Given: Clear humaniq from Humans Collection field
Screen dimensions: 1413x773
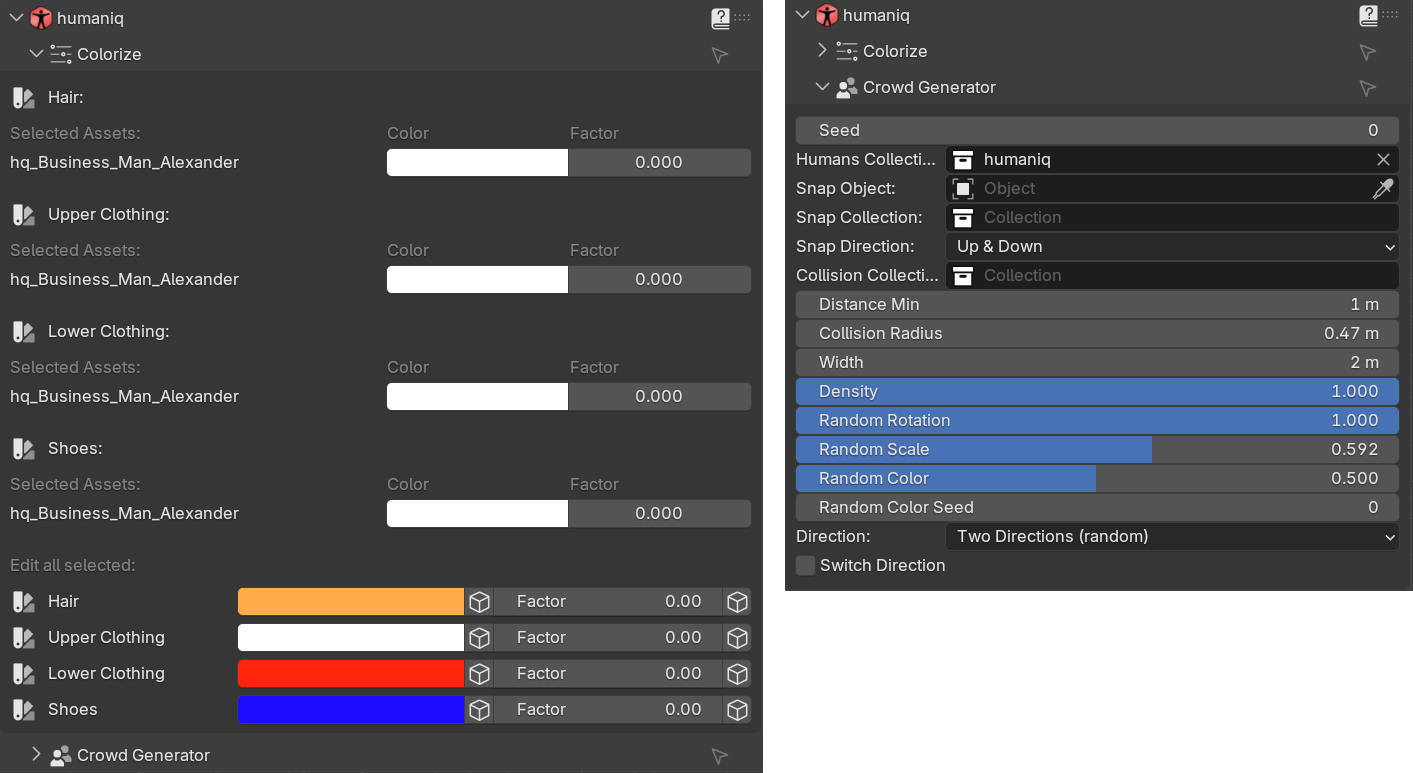Looking at the screenshot, I should [1383, 159].
